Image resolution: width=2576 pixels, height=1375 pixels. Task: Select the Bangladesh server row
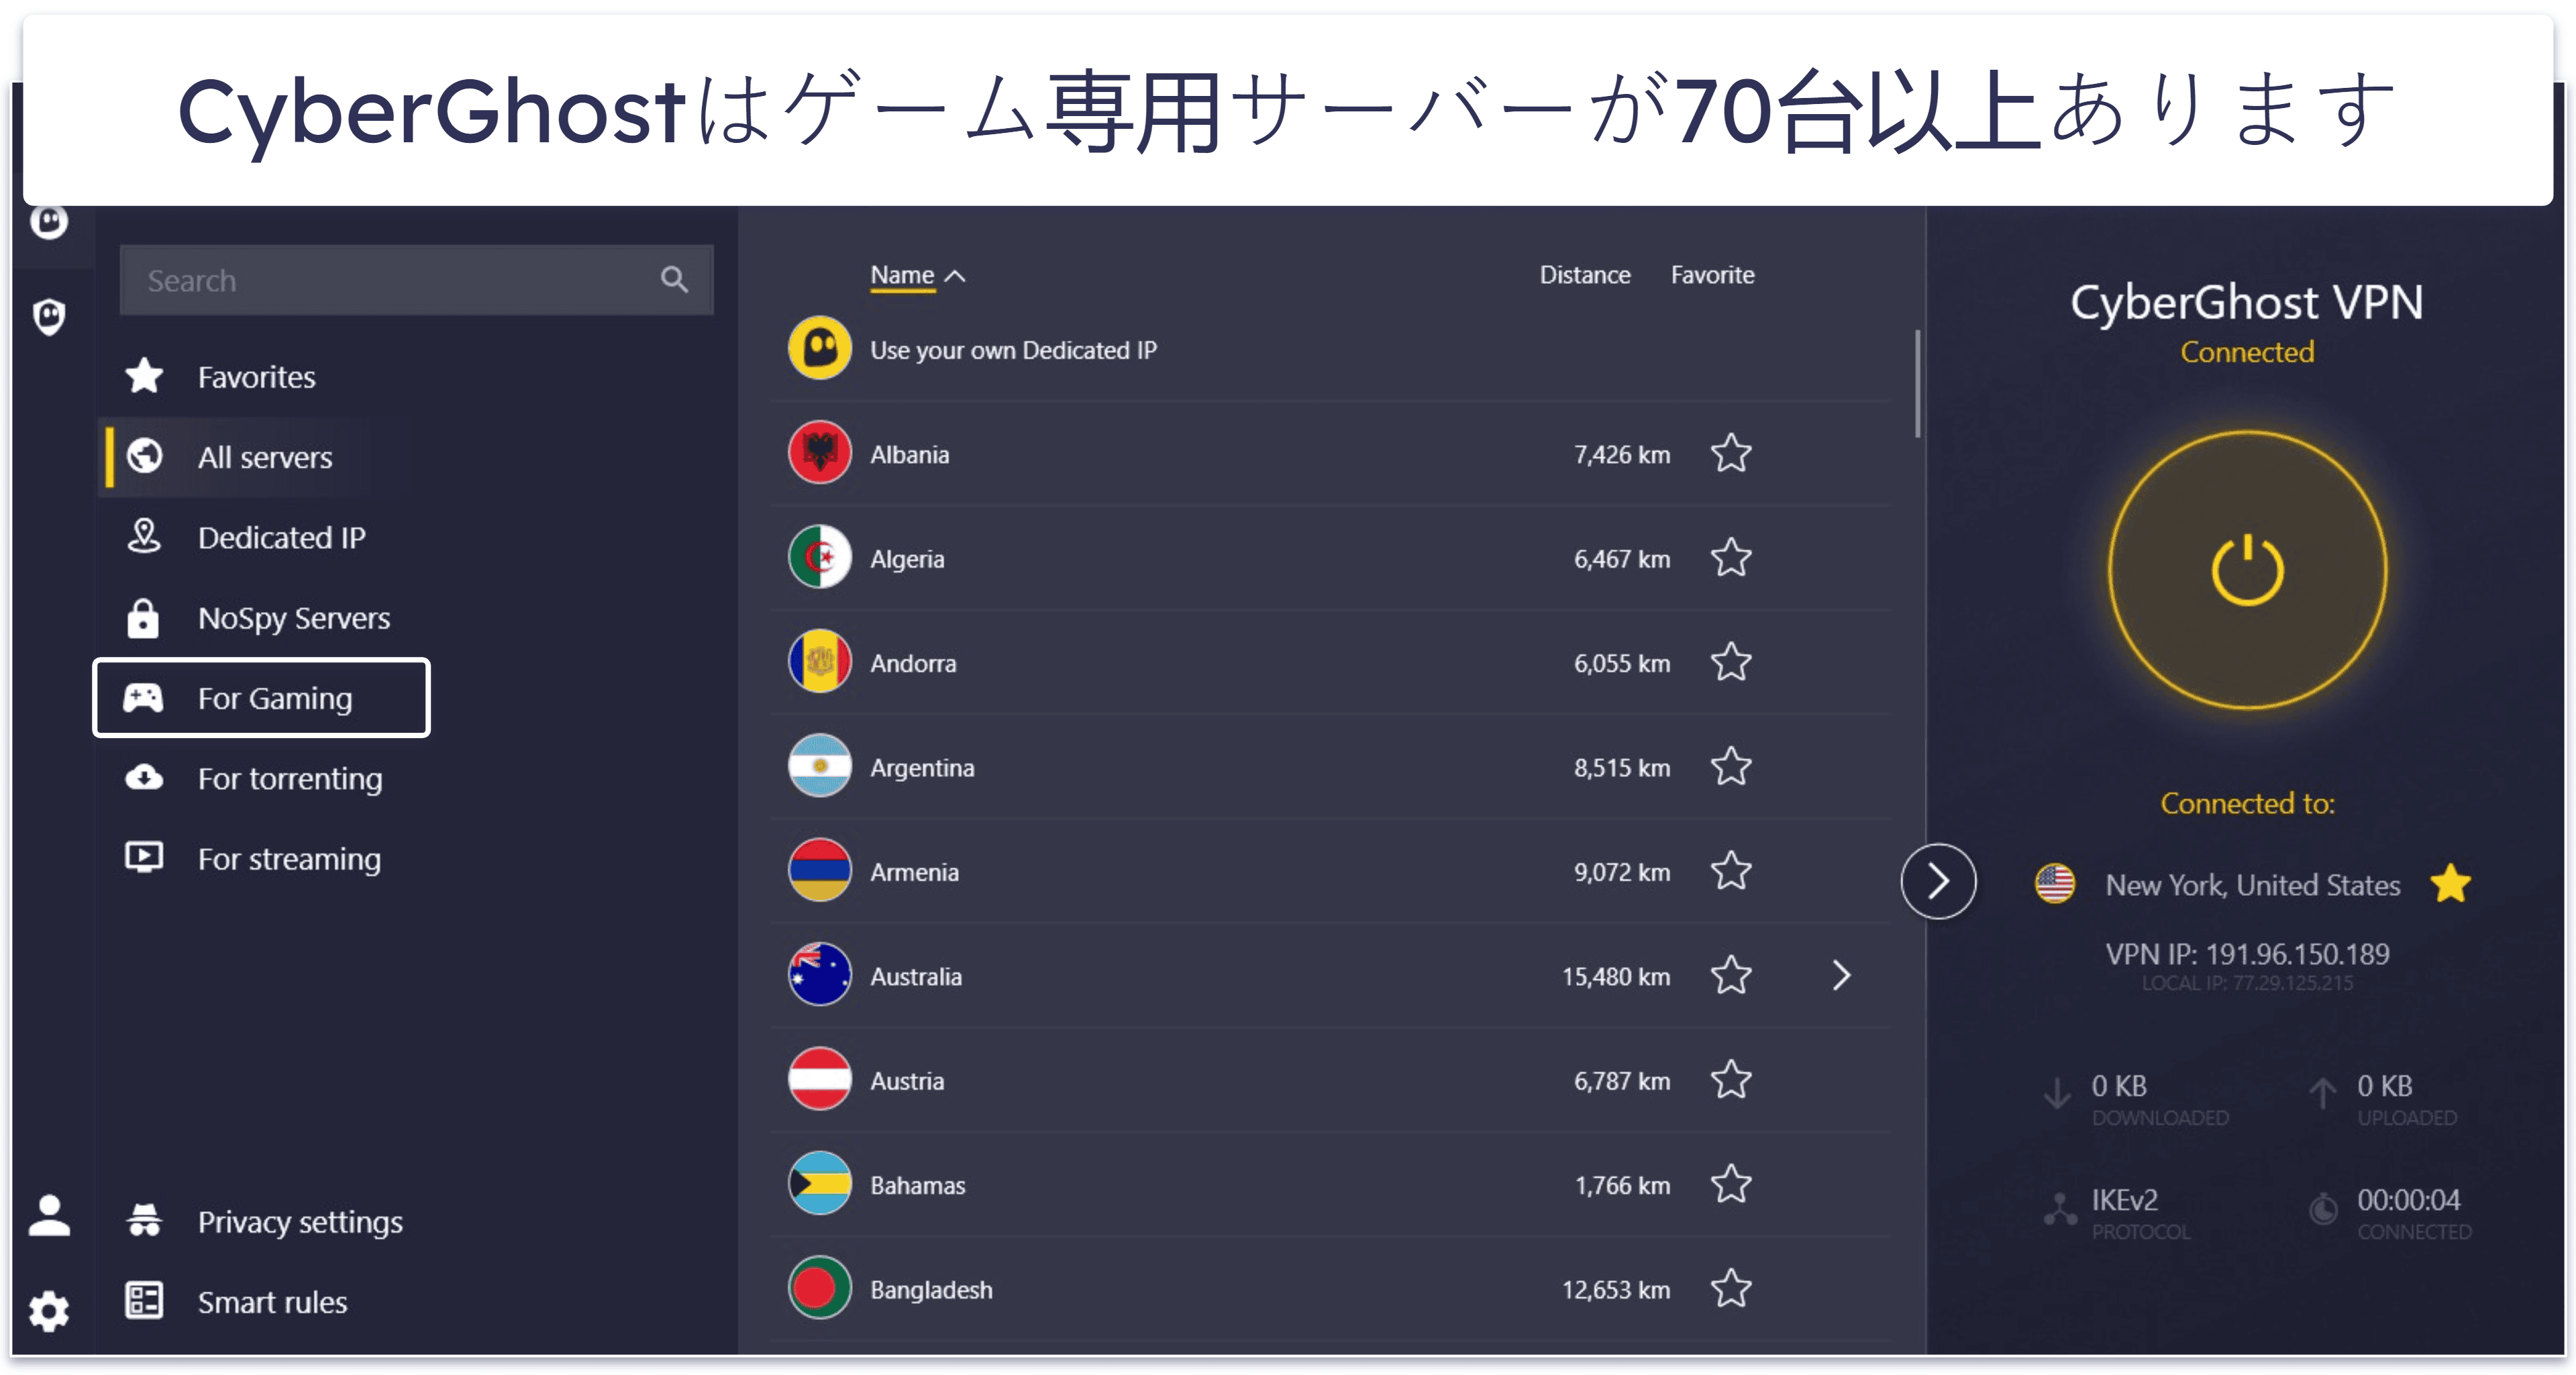tap(1330, 1289)
